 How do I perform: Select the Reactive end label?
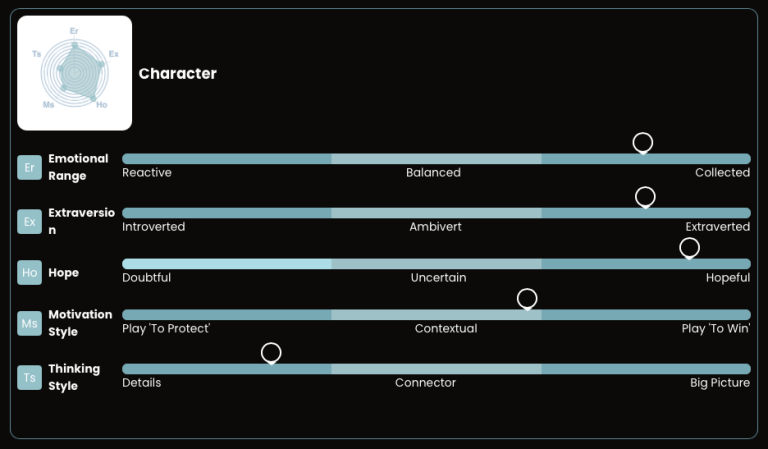point(147,173)
